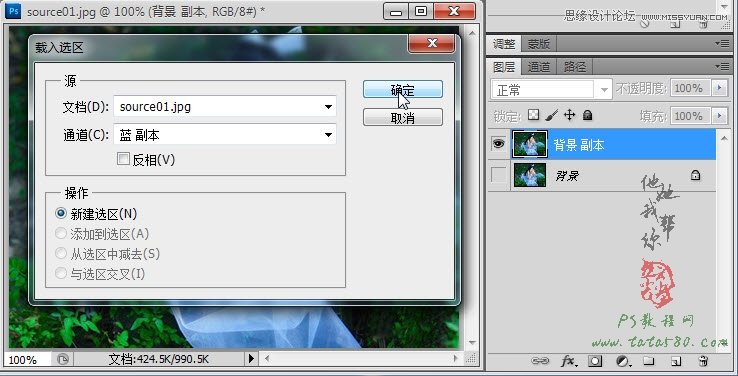The image size is (738, 376).
Task: Add a layer mask with the mask icon
Action: pos(595,361)
